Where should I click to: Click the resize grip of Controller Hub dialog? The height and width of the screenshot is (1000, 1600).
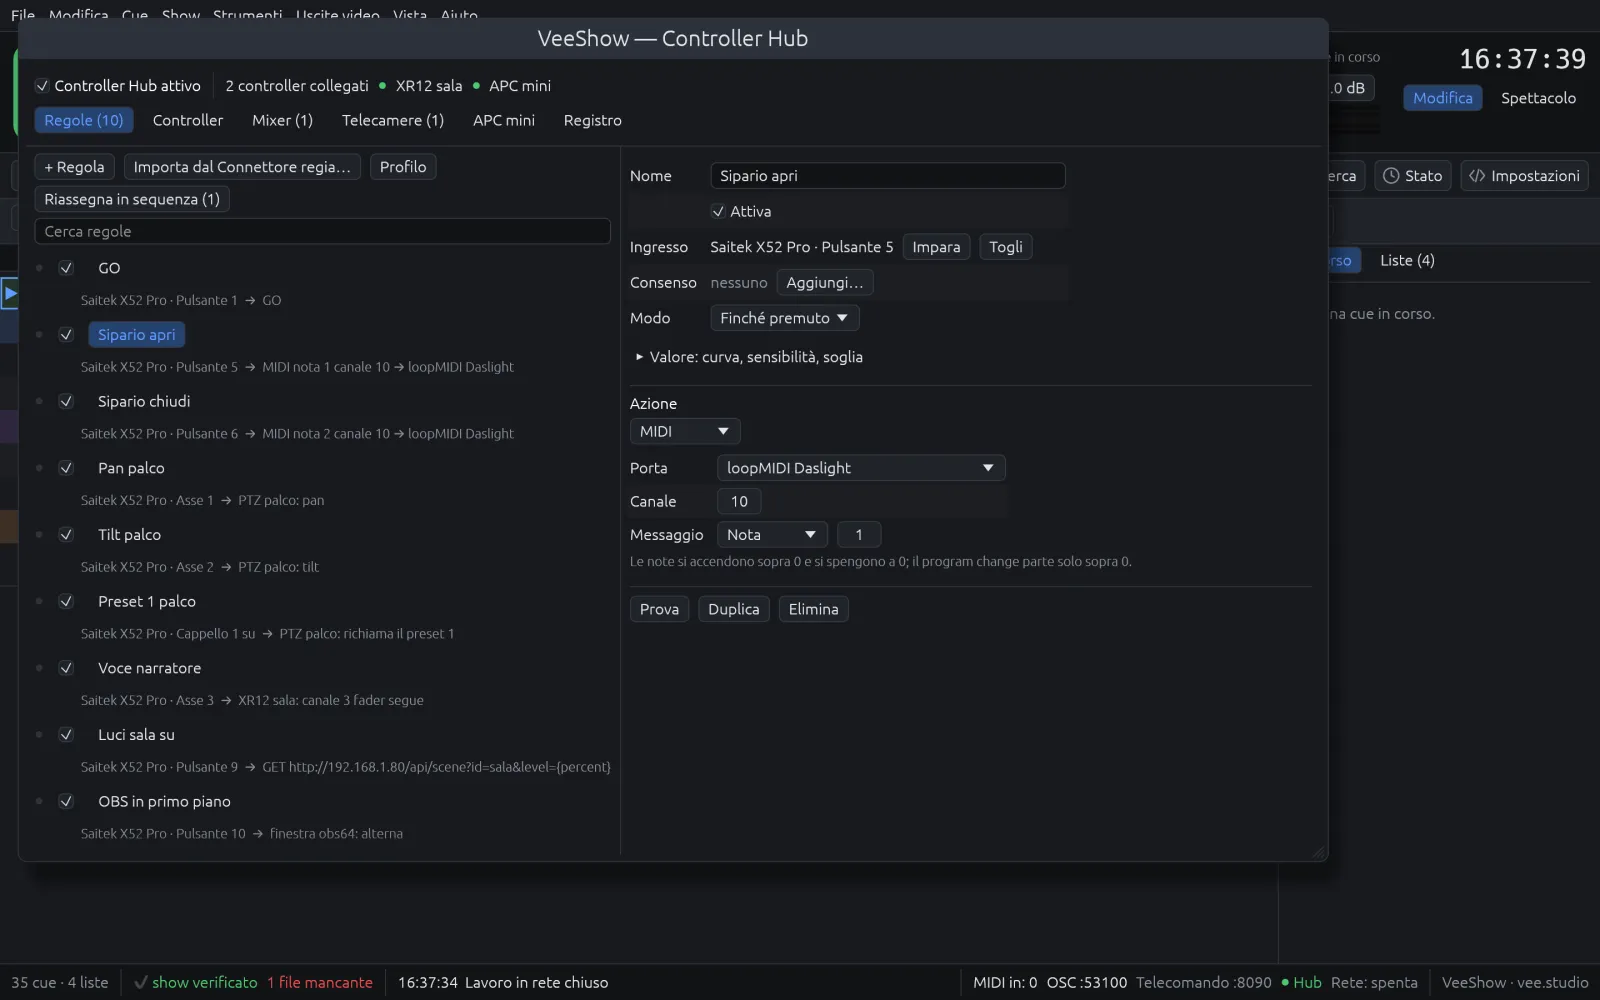[1318, 851]
